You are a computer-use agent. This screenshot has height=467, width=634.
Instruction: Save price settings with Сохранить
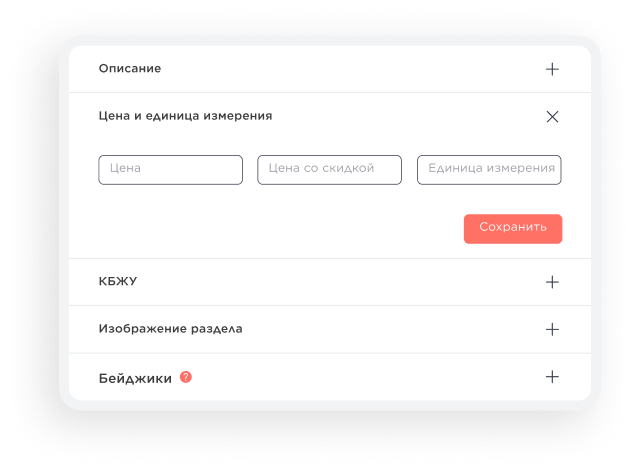coord(513,229)
